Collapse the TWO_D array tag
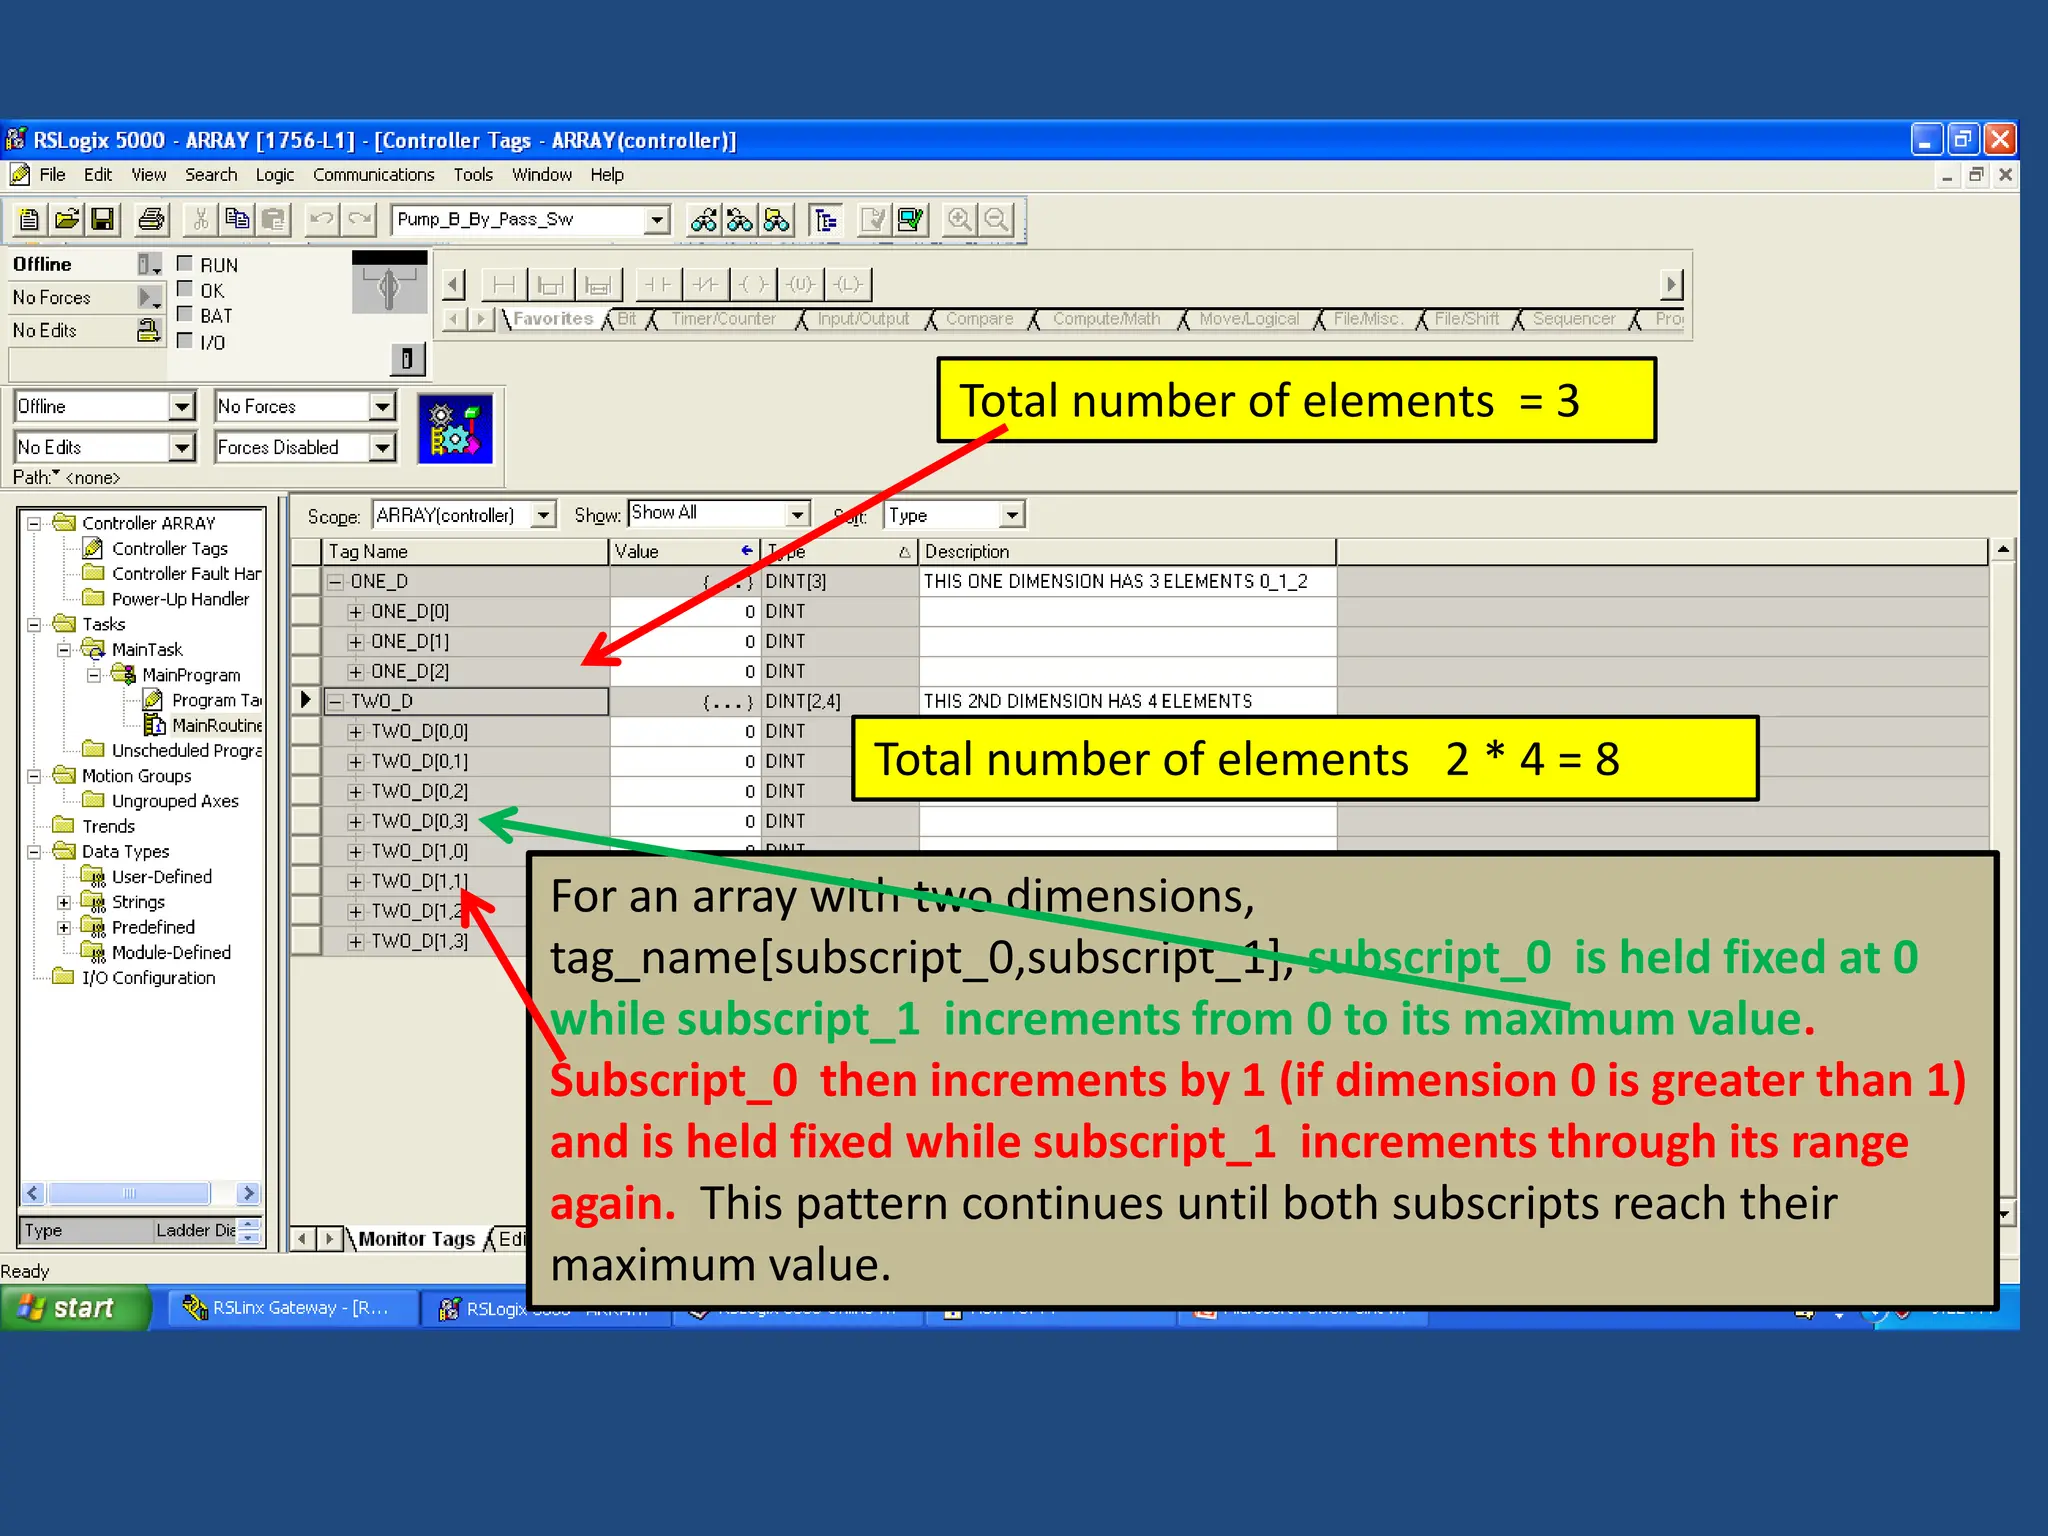 pyautogui.click(x=336, y=702)
